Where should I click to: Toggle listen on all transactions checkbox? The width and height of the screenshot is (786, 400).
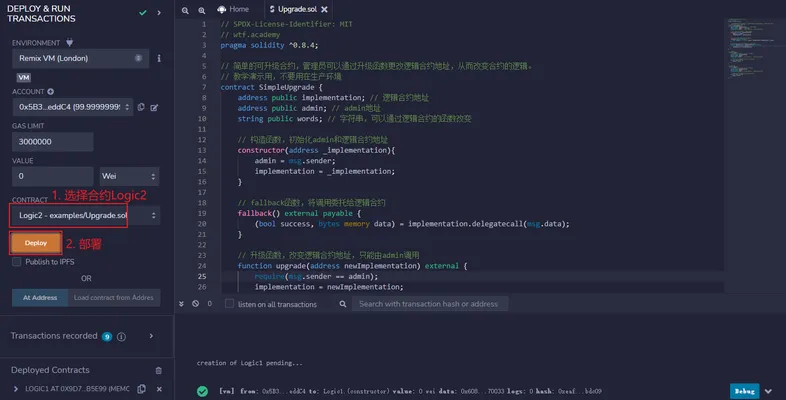229,304
